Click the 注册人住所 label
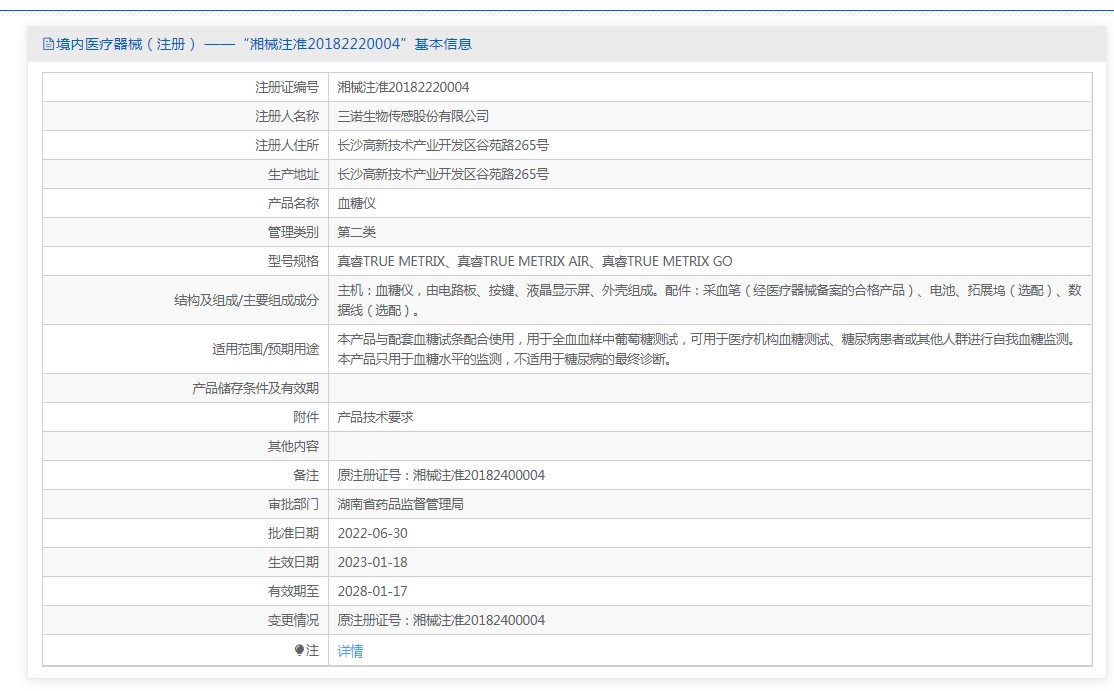The width and height of the screenshot is (1114, 691). point(287,146)
